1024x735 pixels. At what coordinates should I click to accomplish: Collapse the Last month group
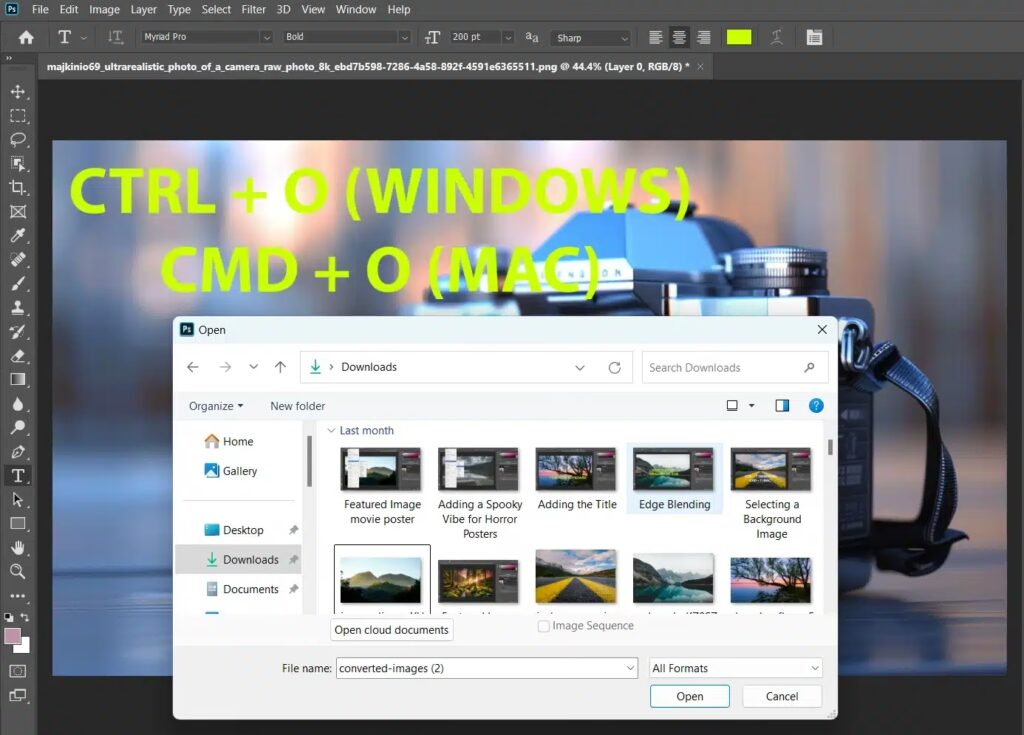pyautogui.click(x=331, y=431)
